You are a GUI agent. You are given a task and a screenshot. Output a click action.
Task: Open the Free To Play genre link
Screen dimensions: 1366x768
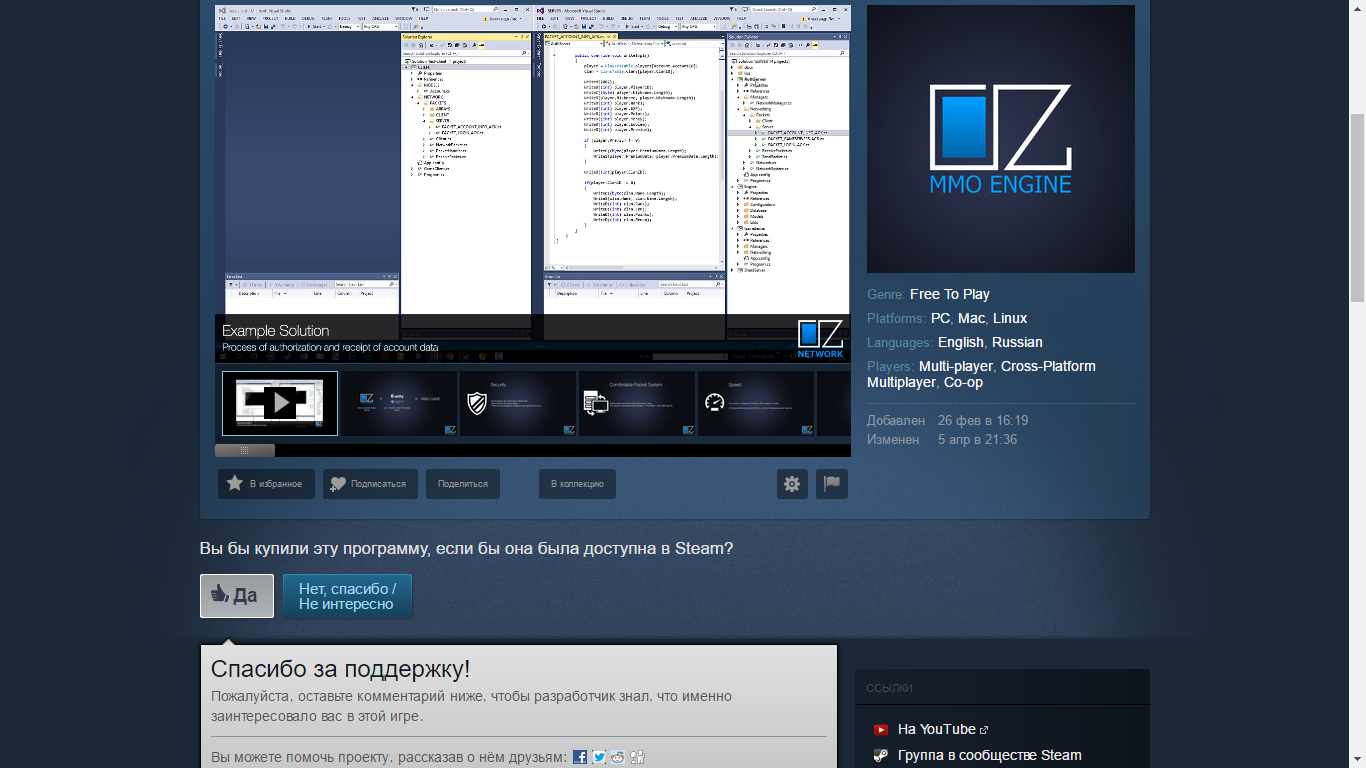(x=950, y=294)
